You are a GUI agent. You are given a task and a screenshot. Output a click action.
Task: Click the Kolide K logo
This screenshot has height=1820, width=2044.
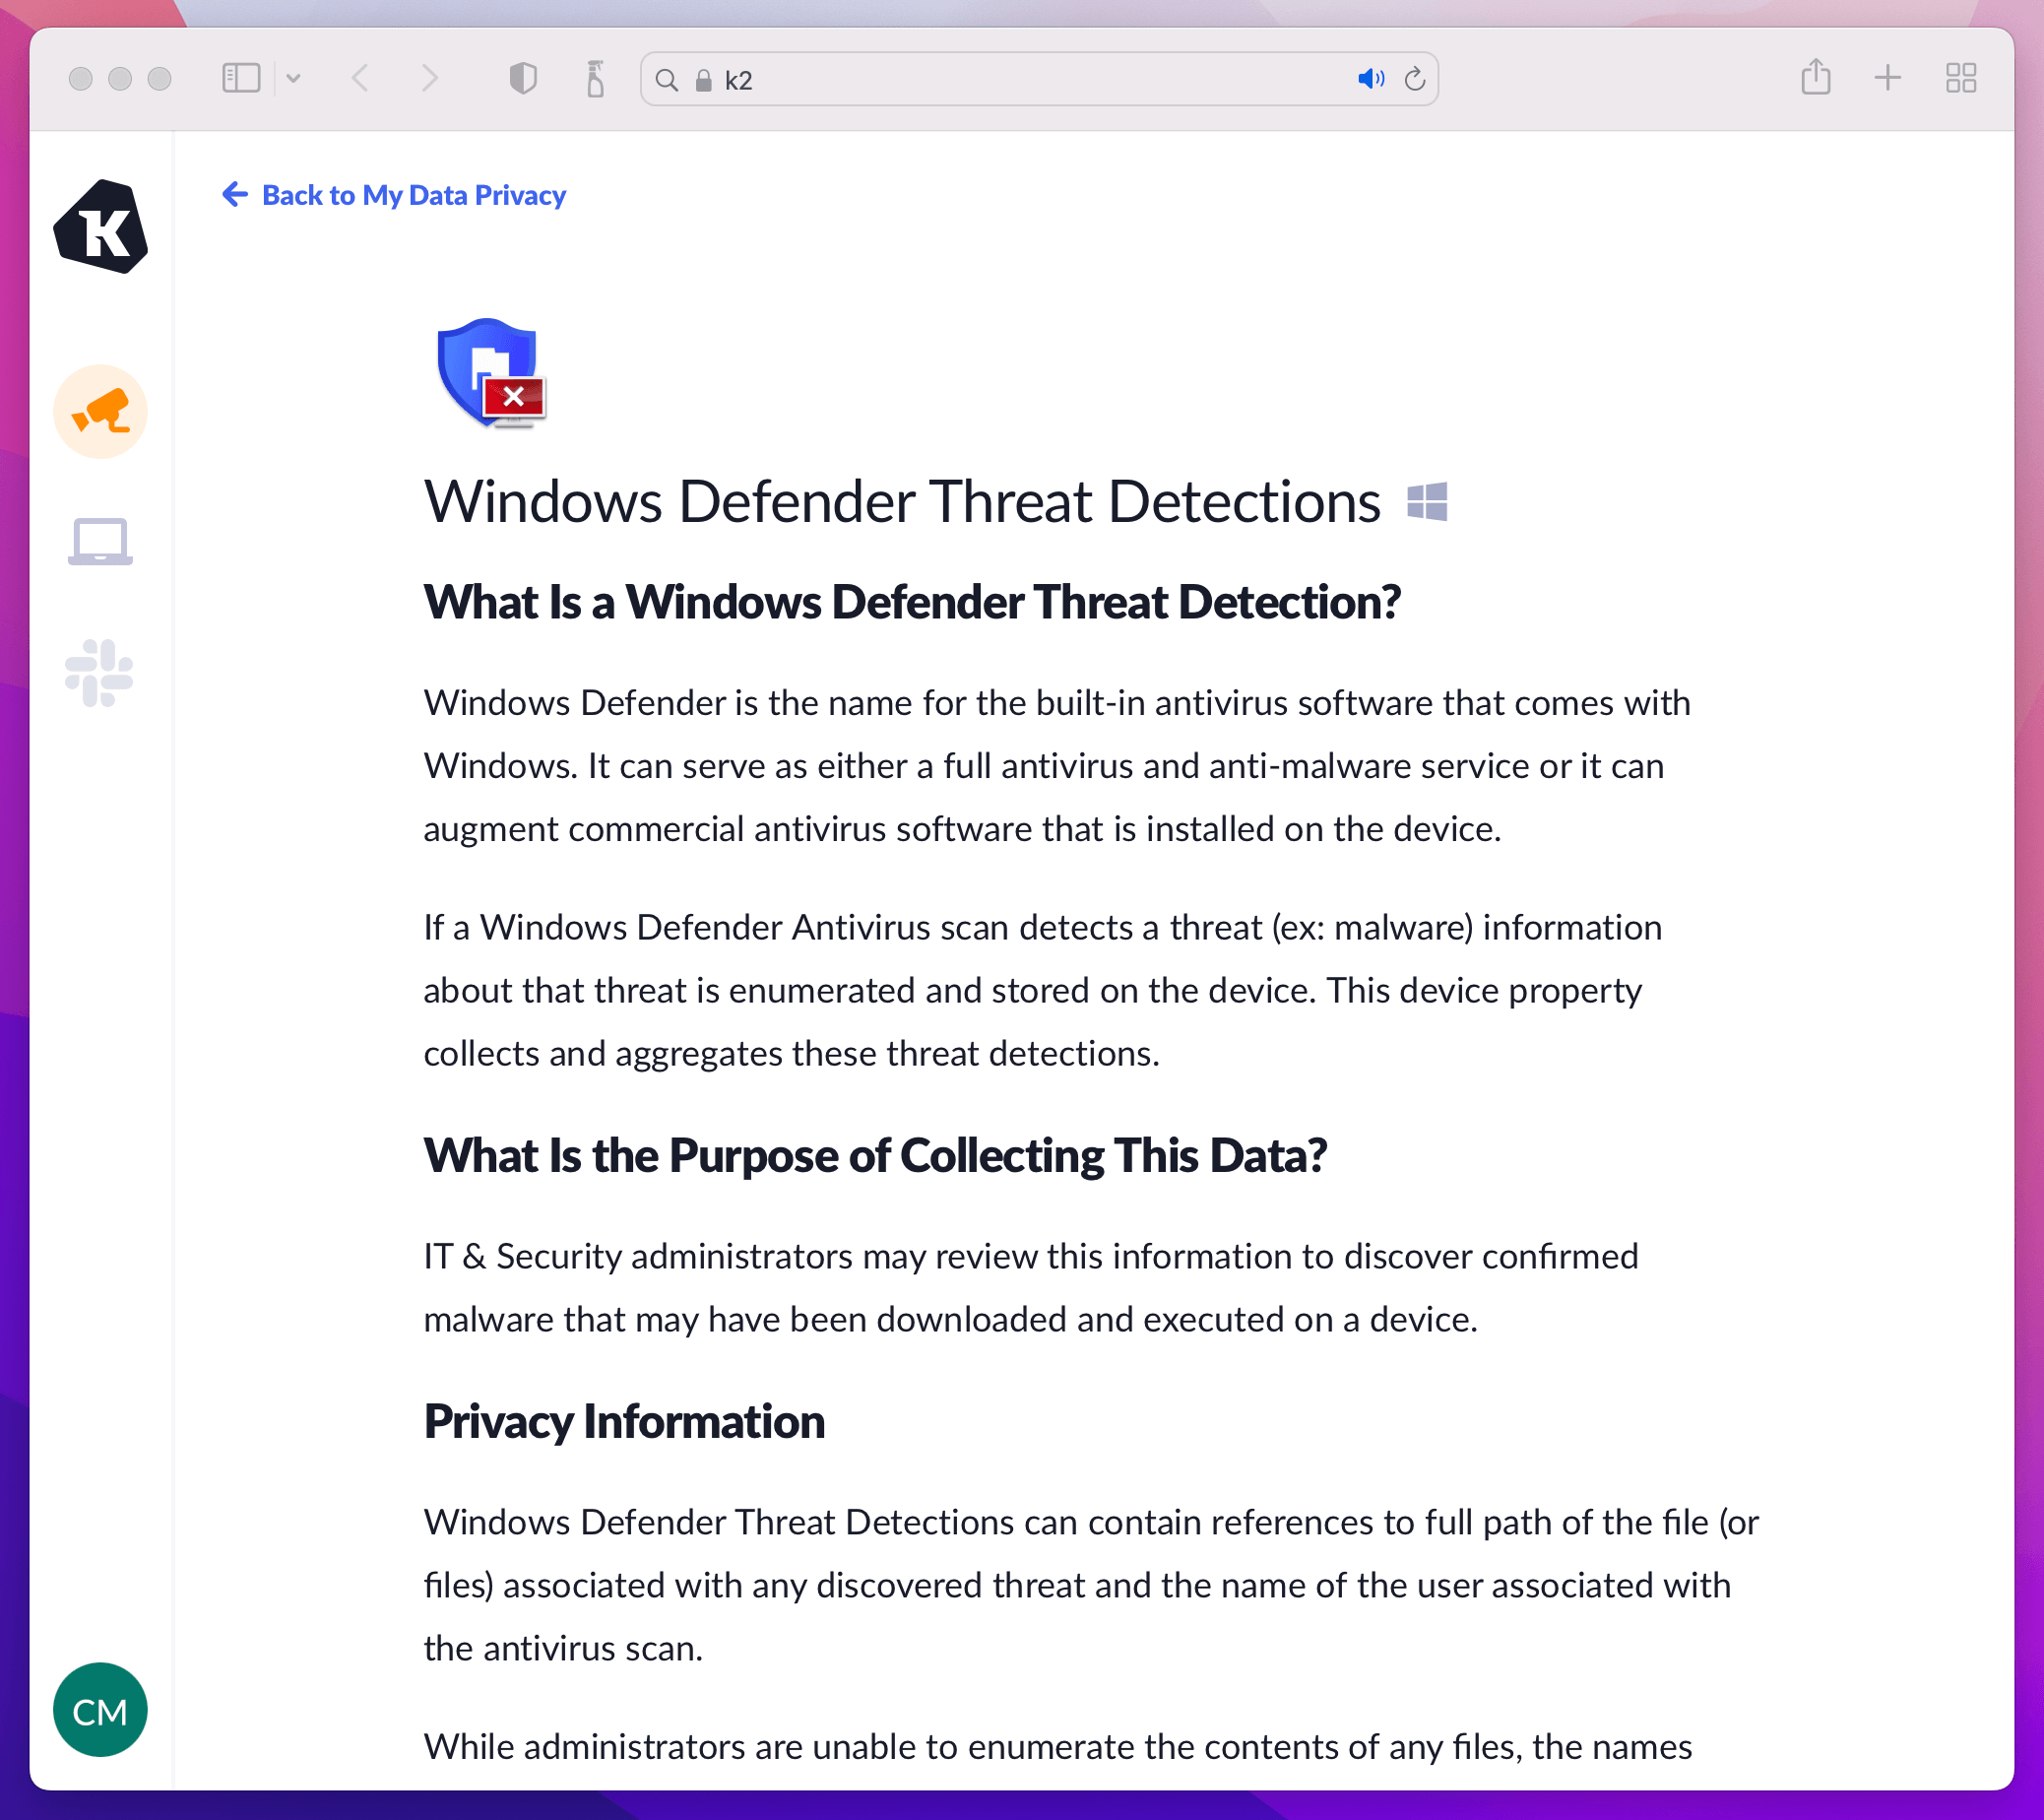coord(100,227)
